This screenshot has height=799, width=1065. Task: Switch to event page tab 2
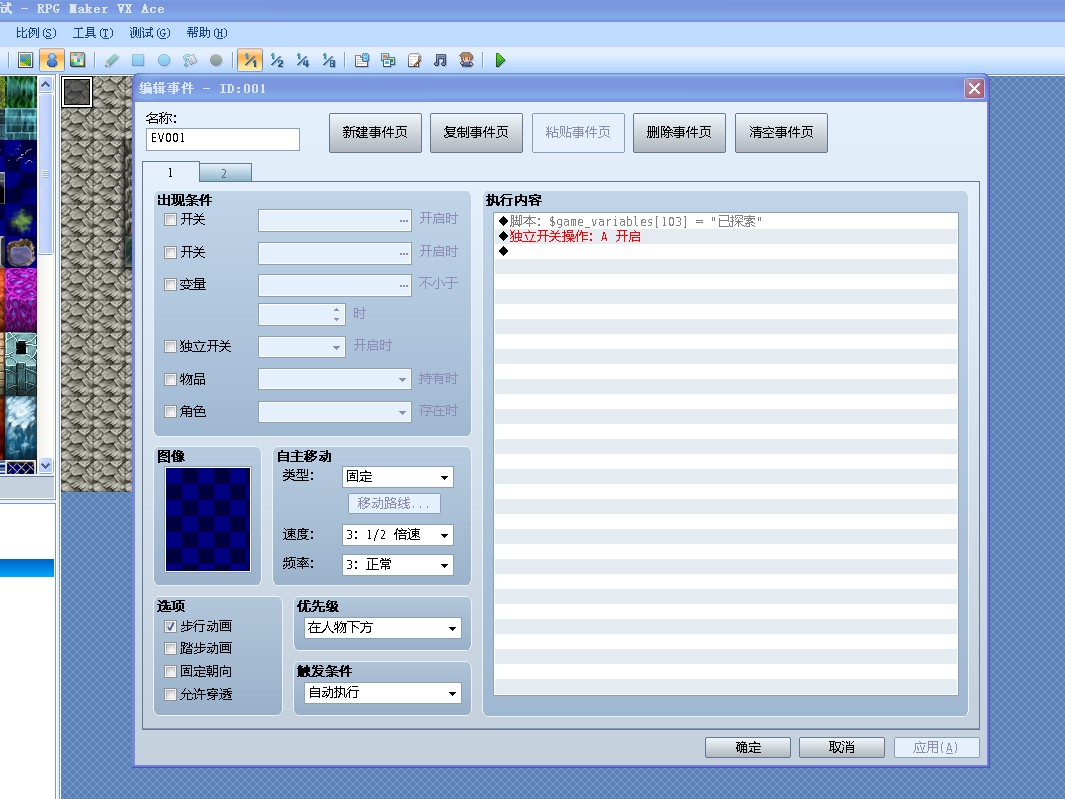(225, 173)
